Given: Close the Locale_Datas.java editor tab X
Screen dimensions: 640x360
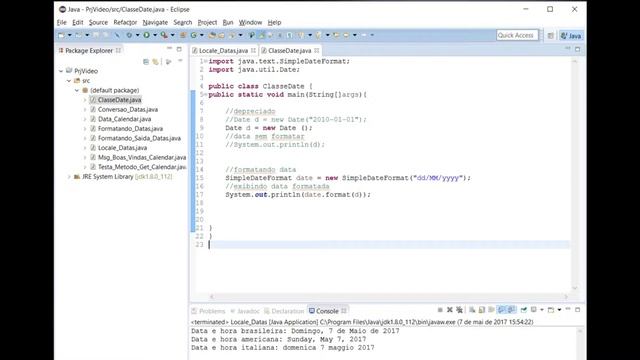Looking at the screenshot, I should coord(253,50).
